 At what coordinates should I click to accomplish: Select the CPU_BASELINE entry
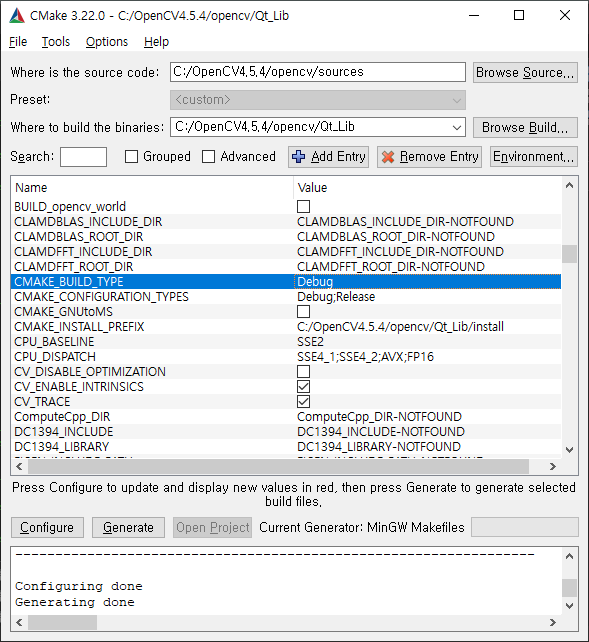pyautogui.click(x=54, y=341)
